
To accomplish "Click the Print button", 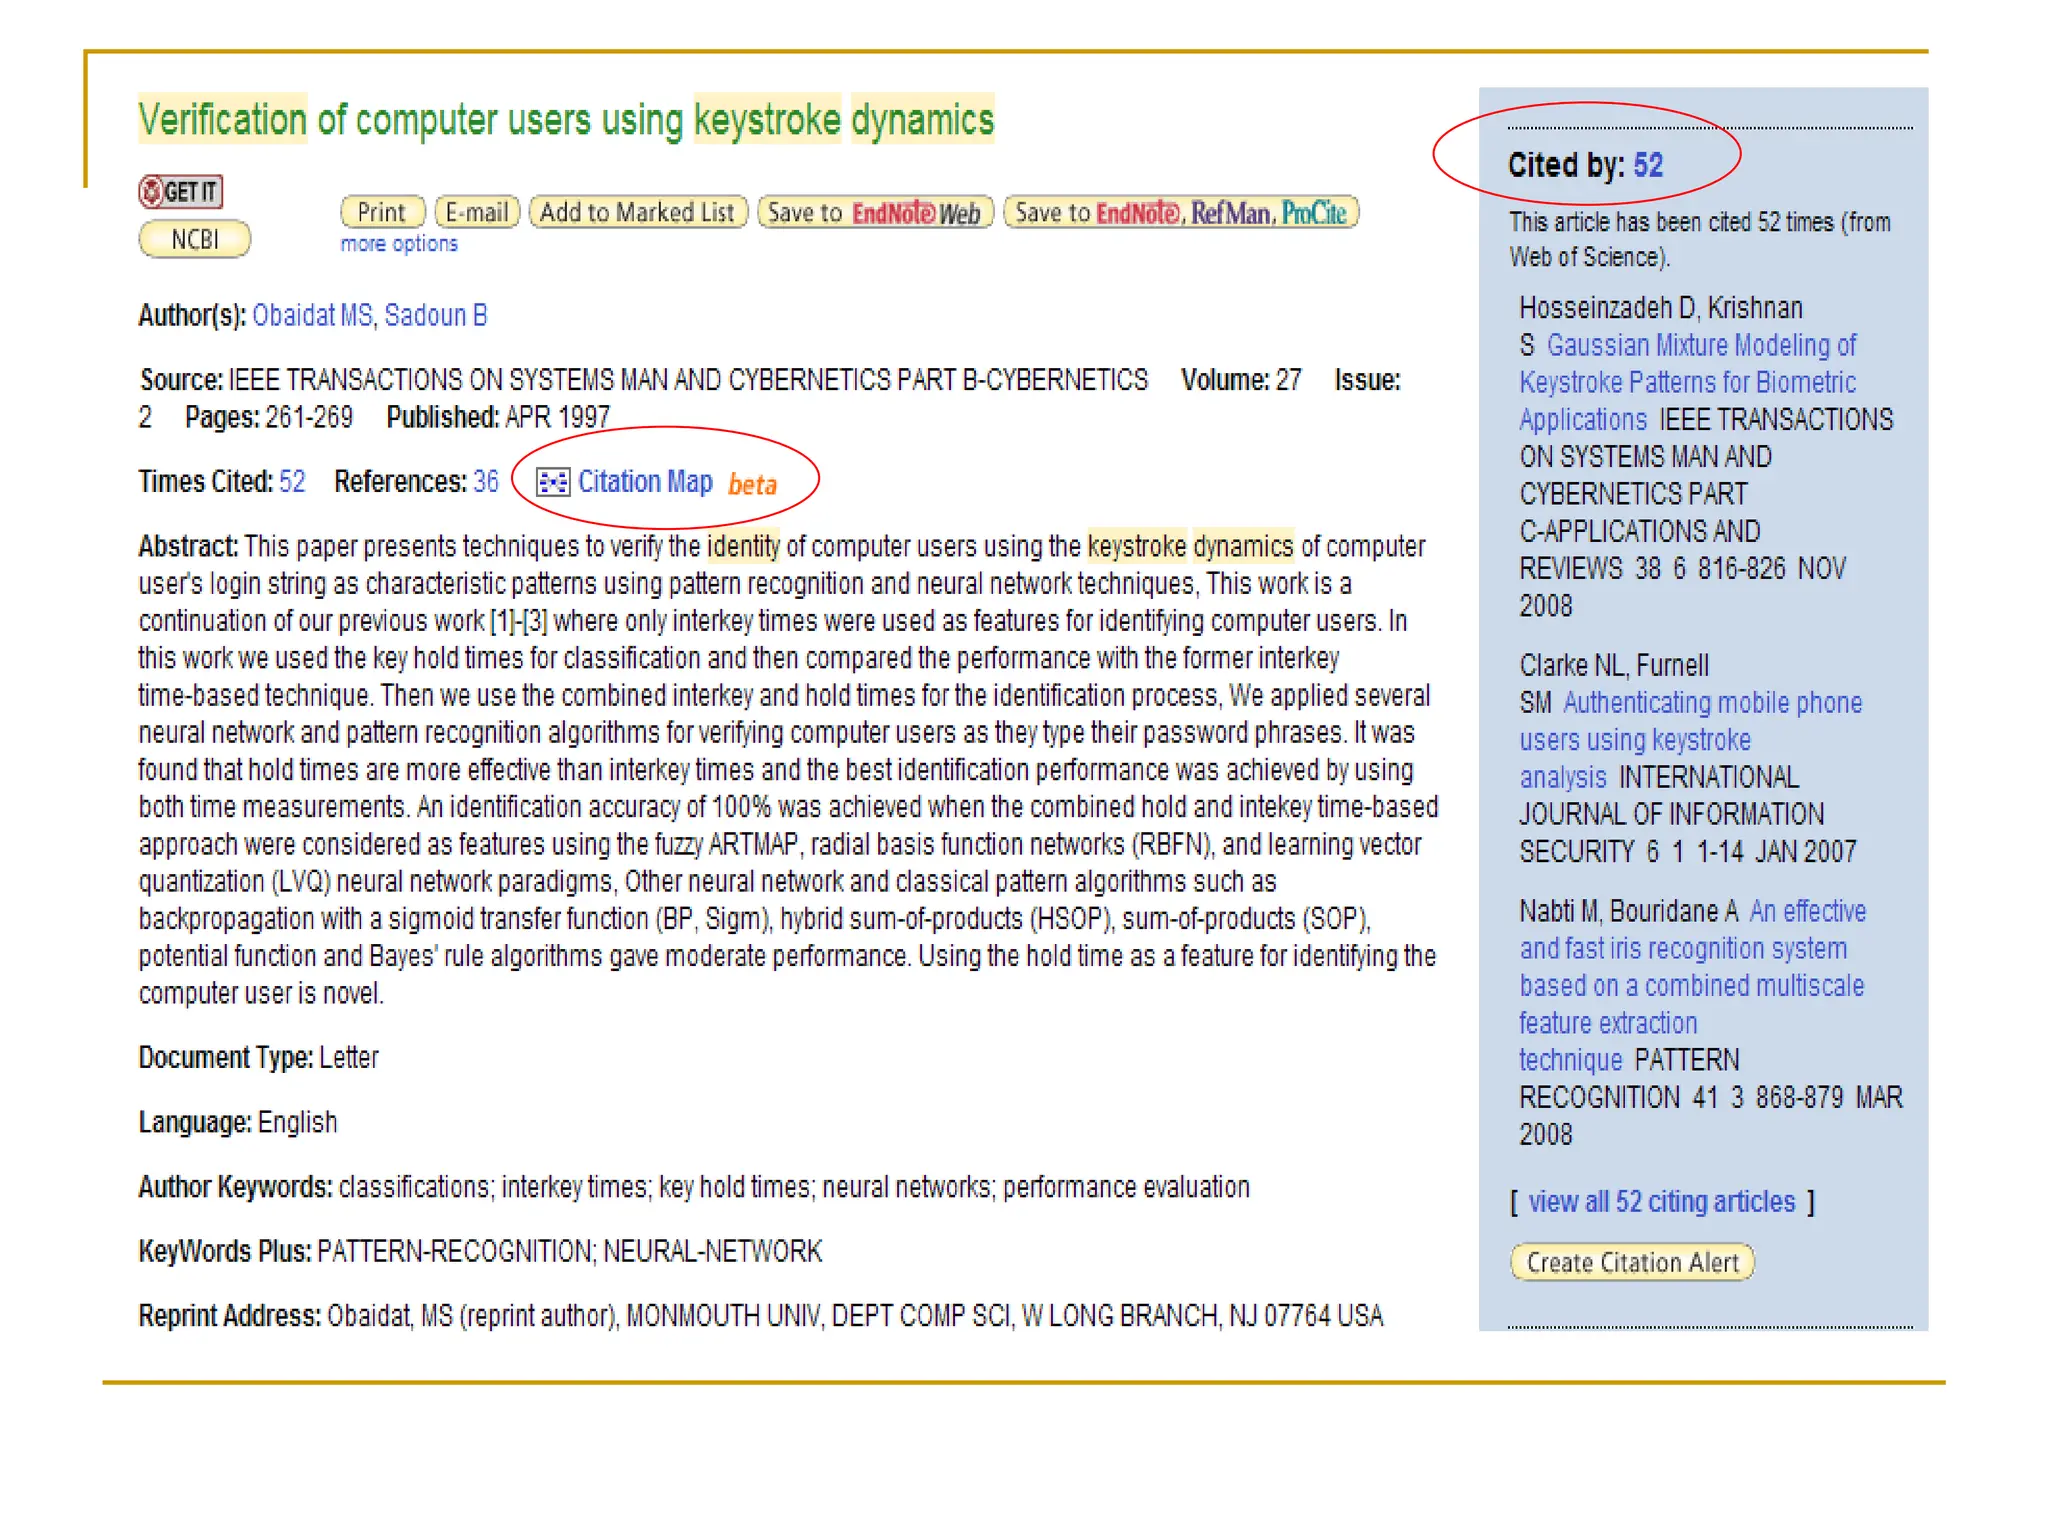I will coord(382,212).
